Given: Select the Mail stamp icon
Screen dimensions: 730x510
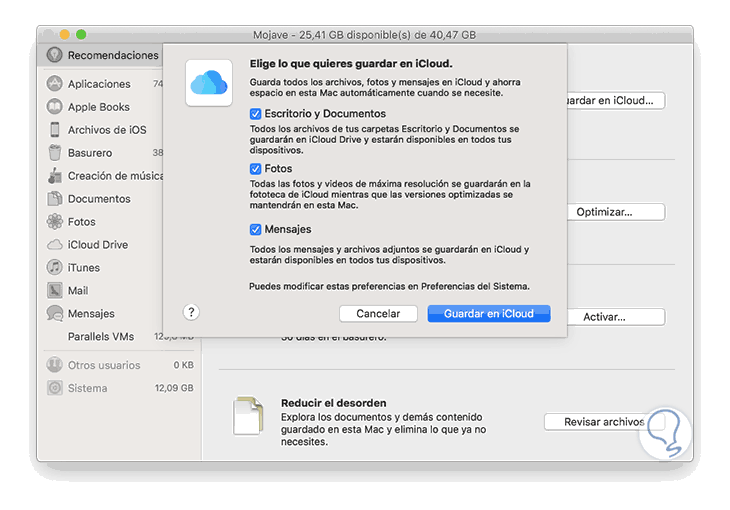Looking at the screenshot, I should point(54,290).
